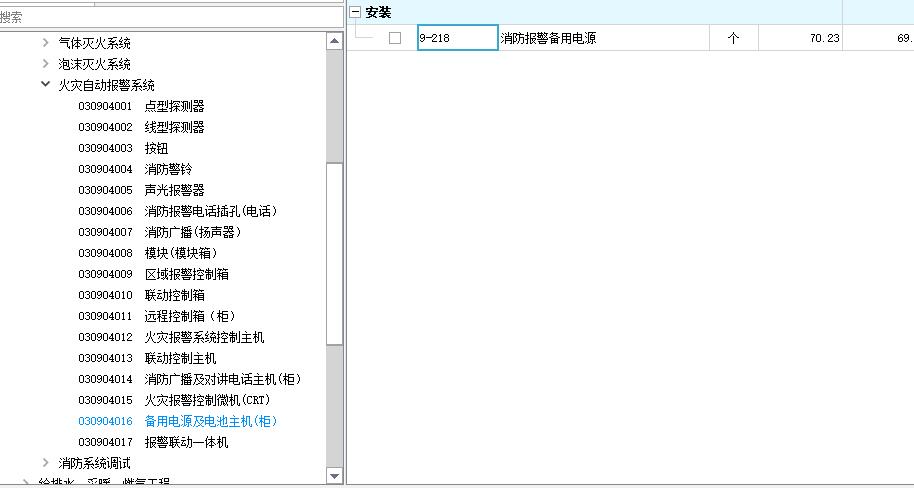The image size is (914, 488).
Task: Click the 消防系统调试 label
Action: 94,463
